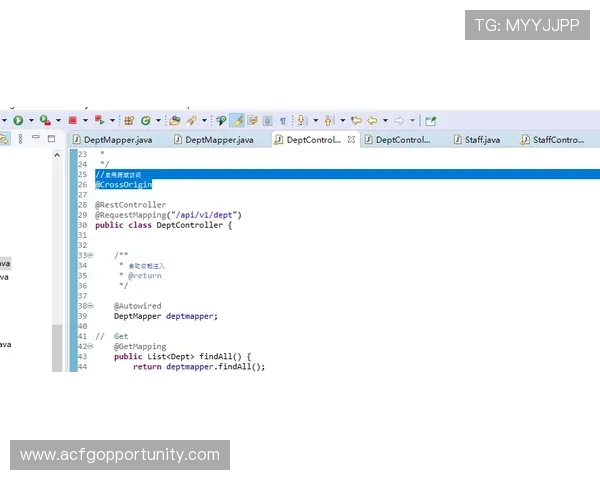Toggle the highlighted Mark Occurrences button

[237, 120]
